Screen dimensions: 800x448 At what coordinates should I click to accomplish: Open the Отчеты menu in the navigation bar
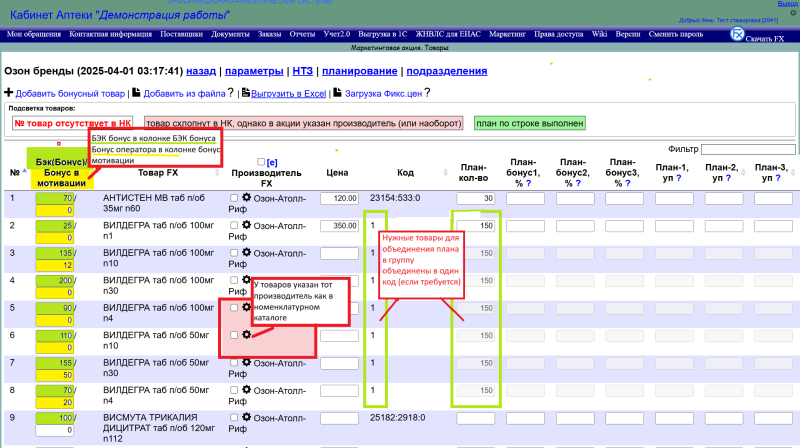tap(302, 34)
